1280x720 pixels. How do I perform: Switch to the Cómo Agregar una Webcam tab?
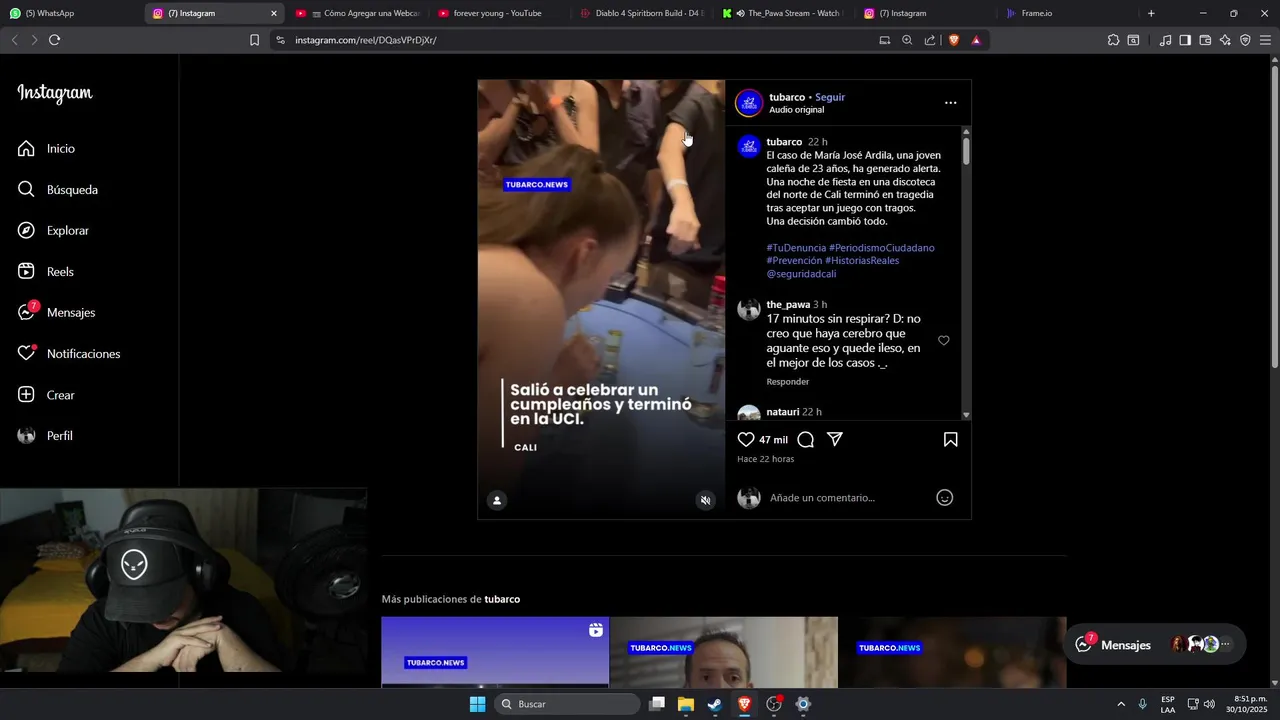click(x=360, y=13)
